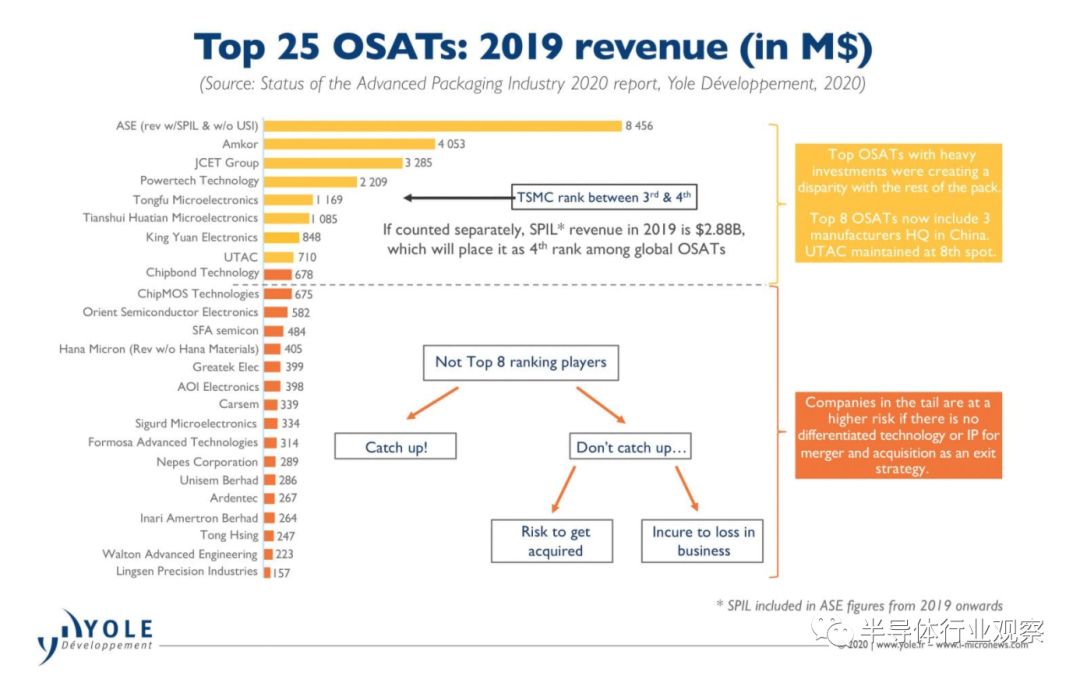Select the UTAC value '710'

click(307, 257)
